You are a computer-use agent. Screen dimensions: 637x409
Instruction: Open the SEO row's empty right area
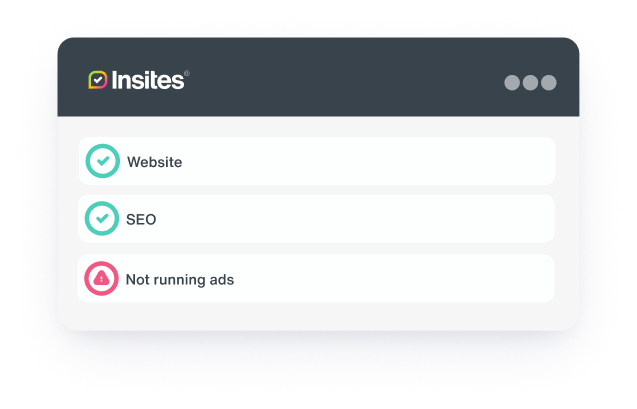353,219
